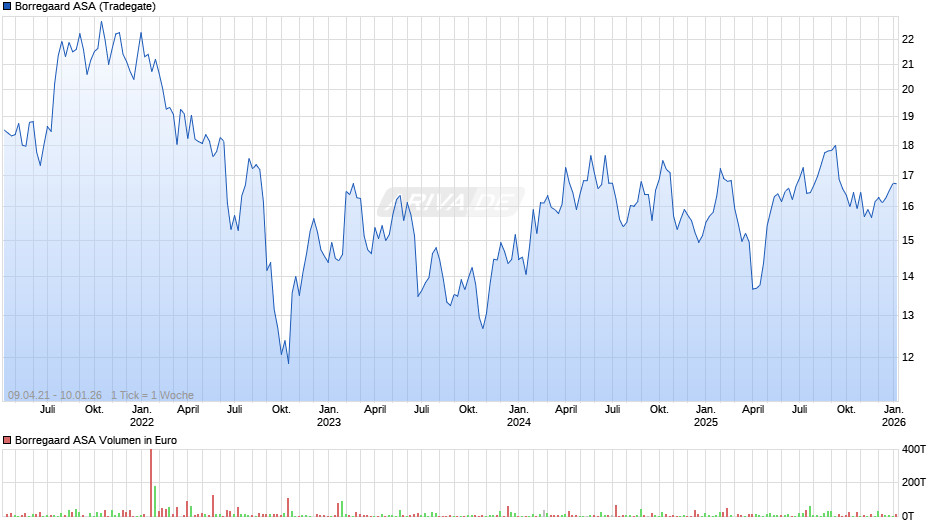Click the "Jan. 2022" time axis label
940x526 pixels.
click(x=141, y=416)
